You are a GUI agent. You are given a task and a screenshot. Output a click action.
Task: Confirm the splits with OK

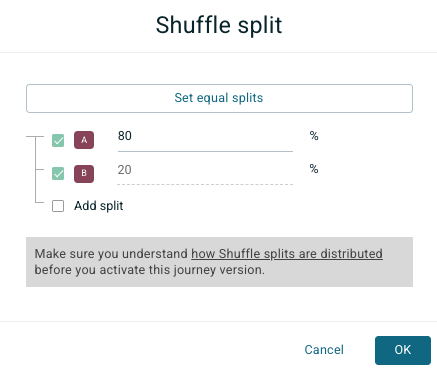(403, 350)
